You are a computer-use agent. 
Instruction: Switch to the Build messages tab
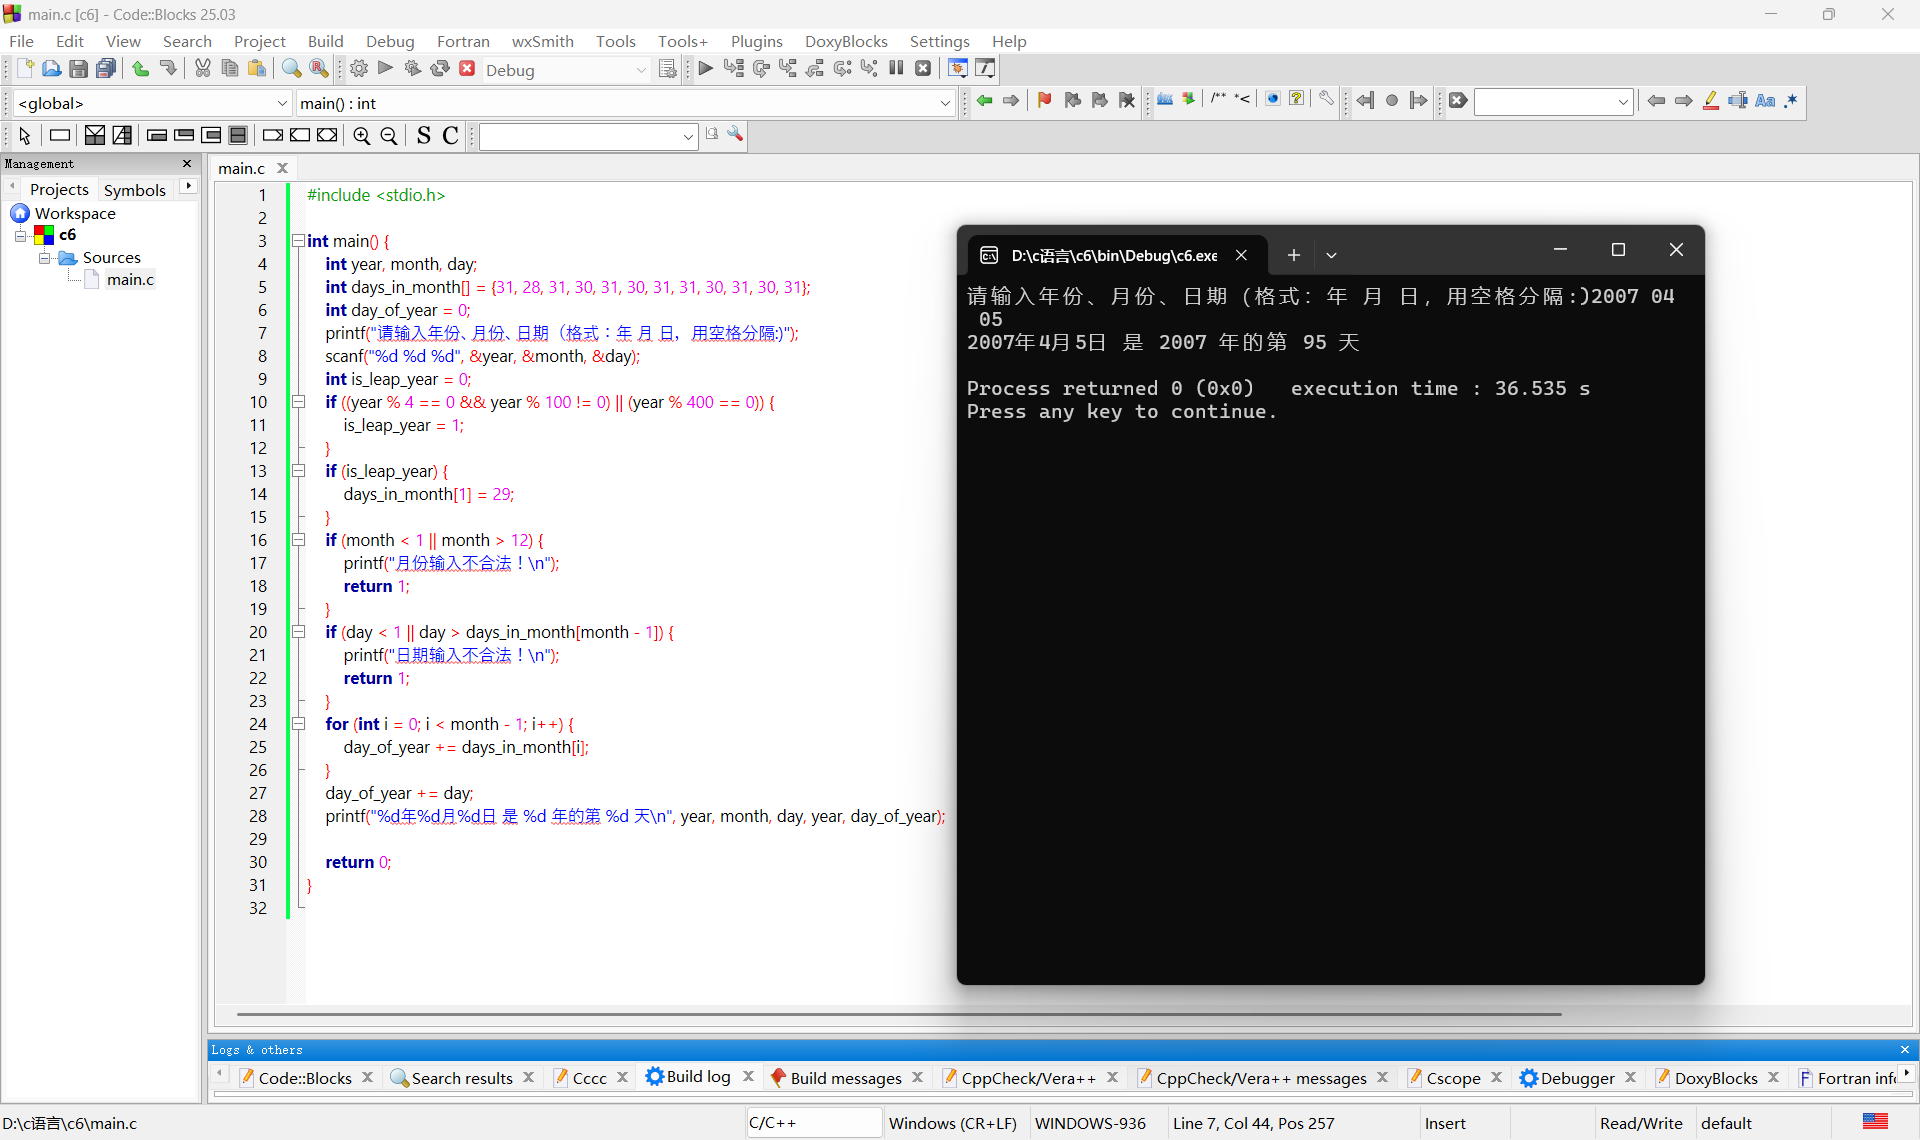[845, 1077]
